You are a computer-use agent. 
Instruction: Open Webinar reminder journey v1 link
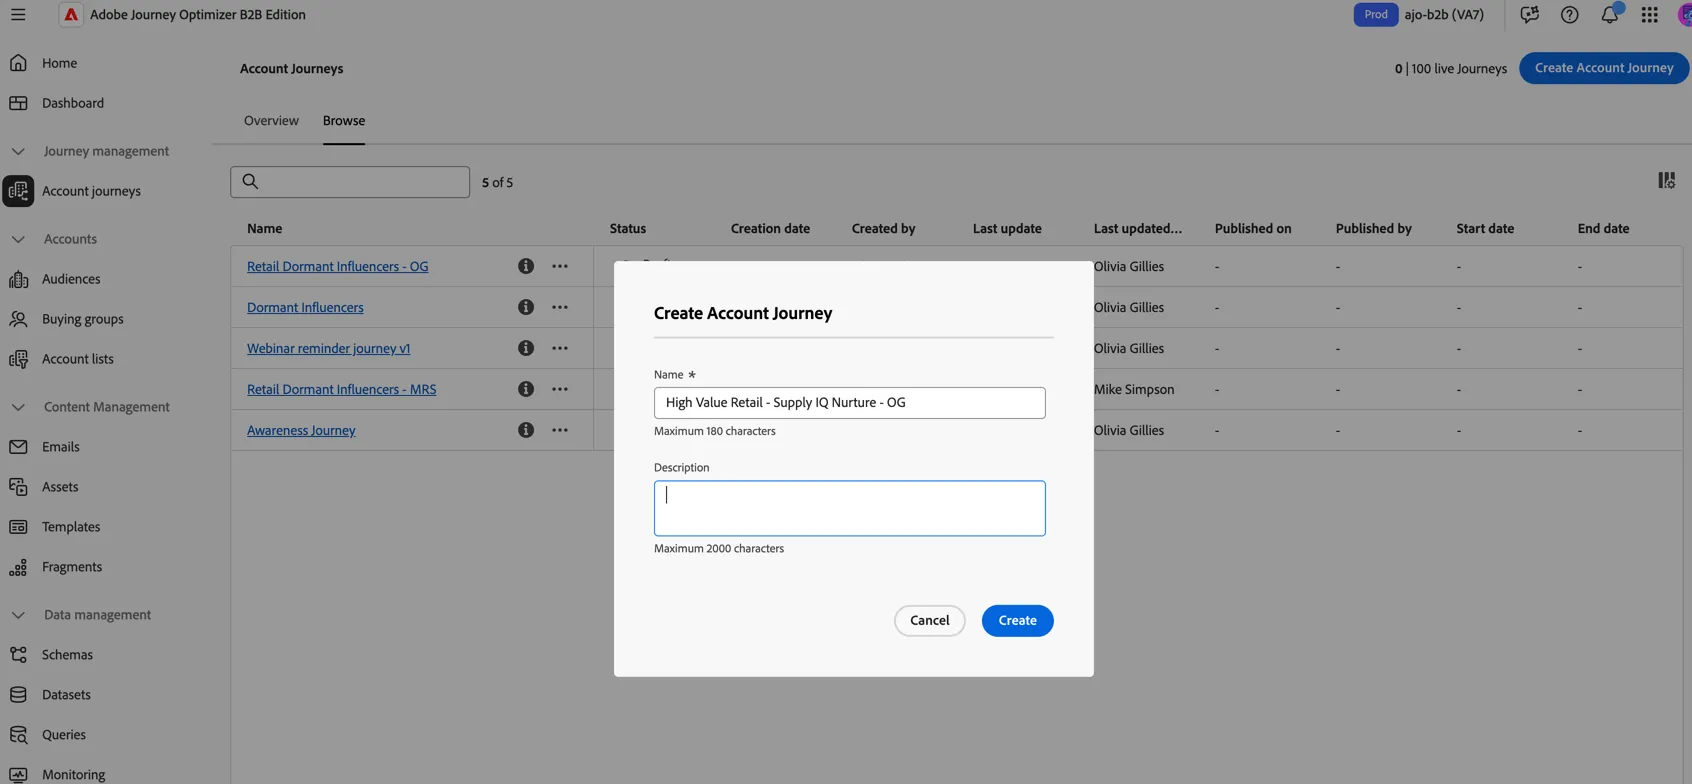tap(328, 348)
